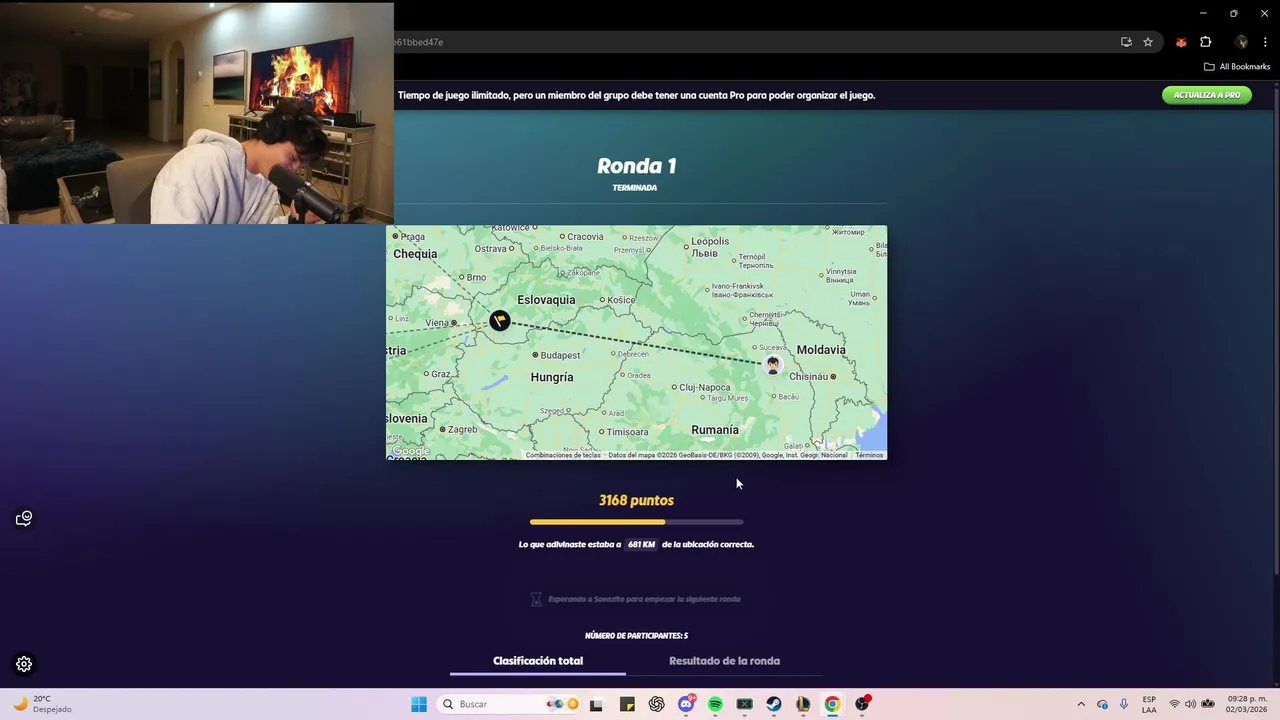Open ChatGPT from the taskbar
Screen dimensions: 1280x720
pos(656,704)
